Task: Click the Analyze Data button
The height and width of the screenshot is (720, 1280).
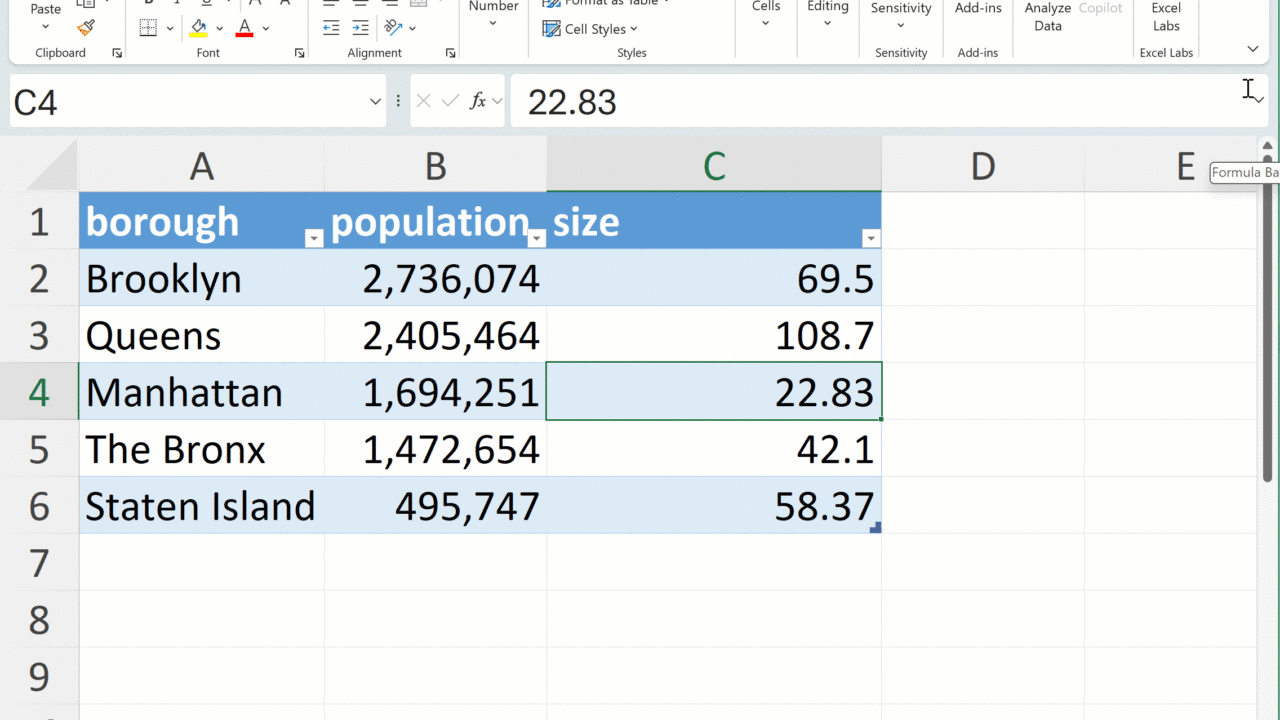Action: 1047,17
